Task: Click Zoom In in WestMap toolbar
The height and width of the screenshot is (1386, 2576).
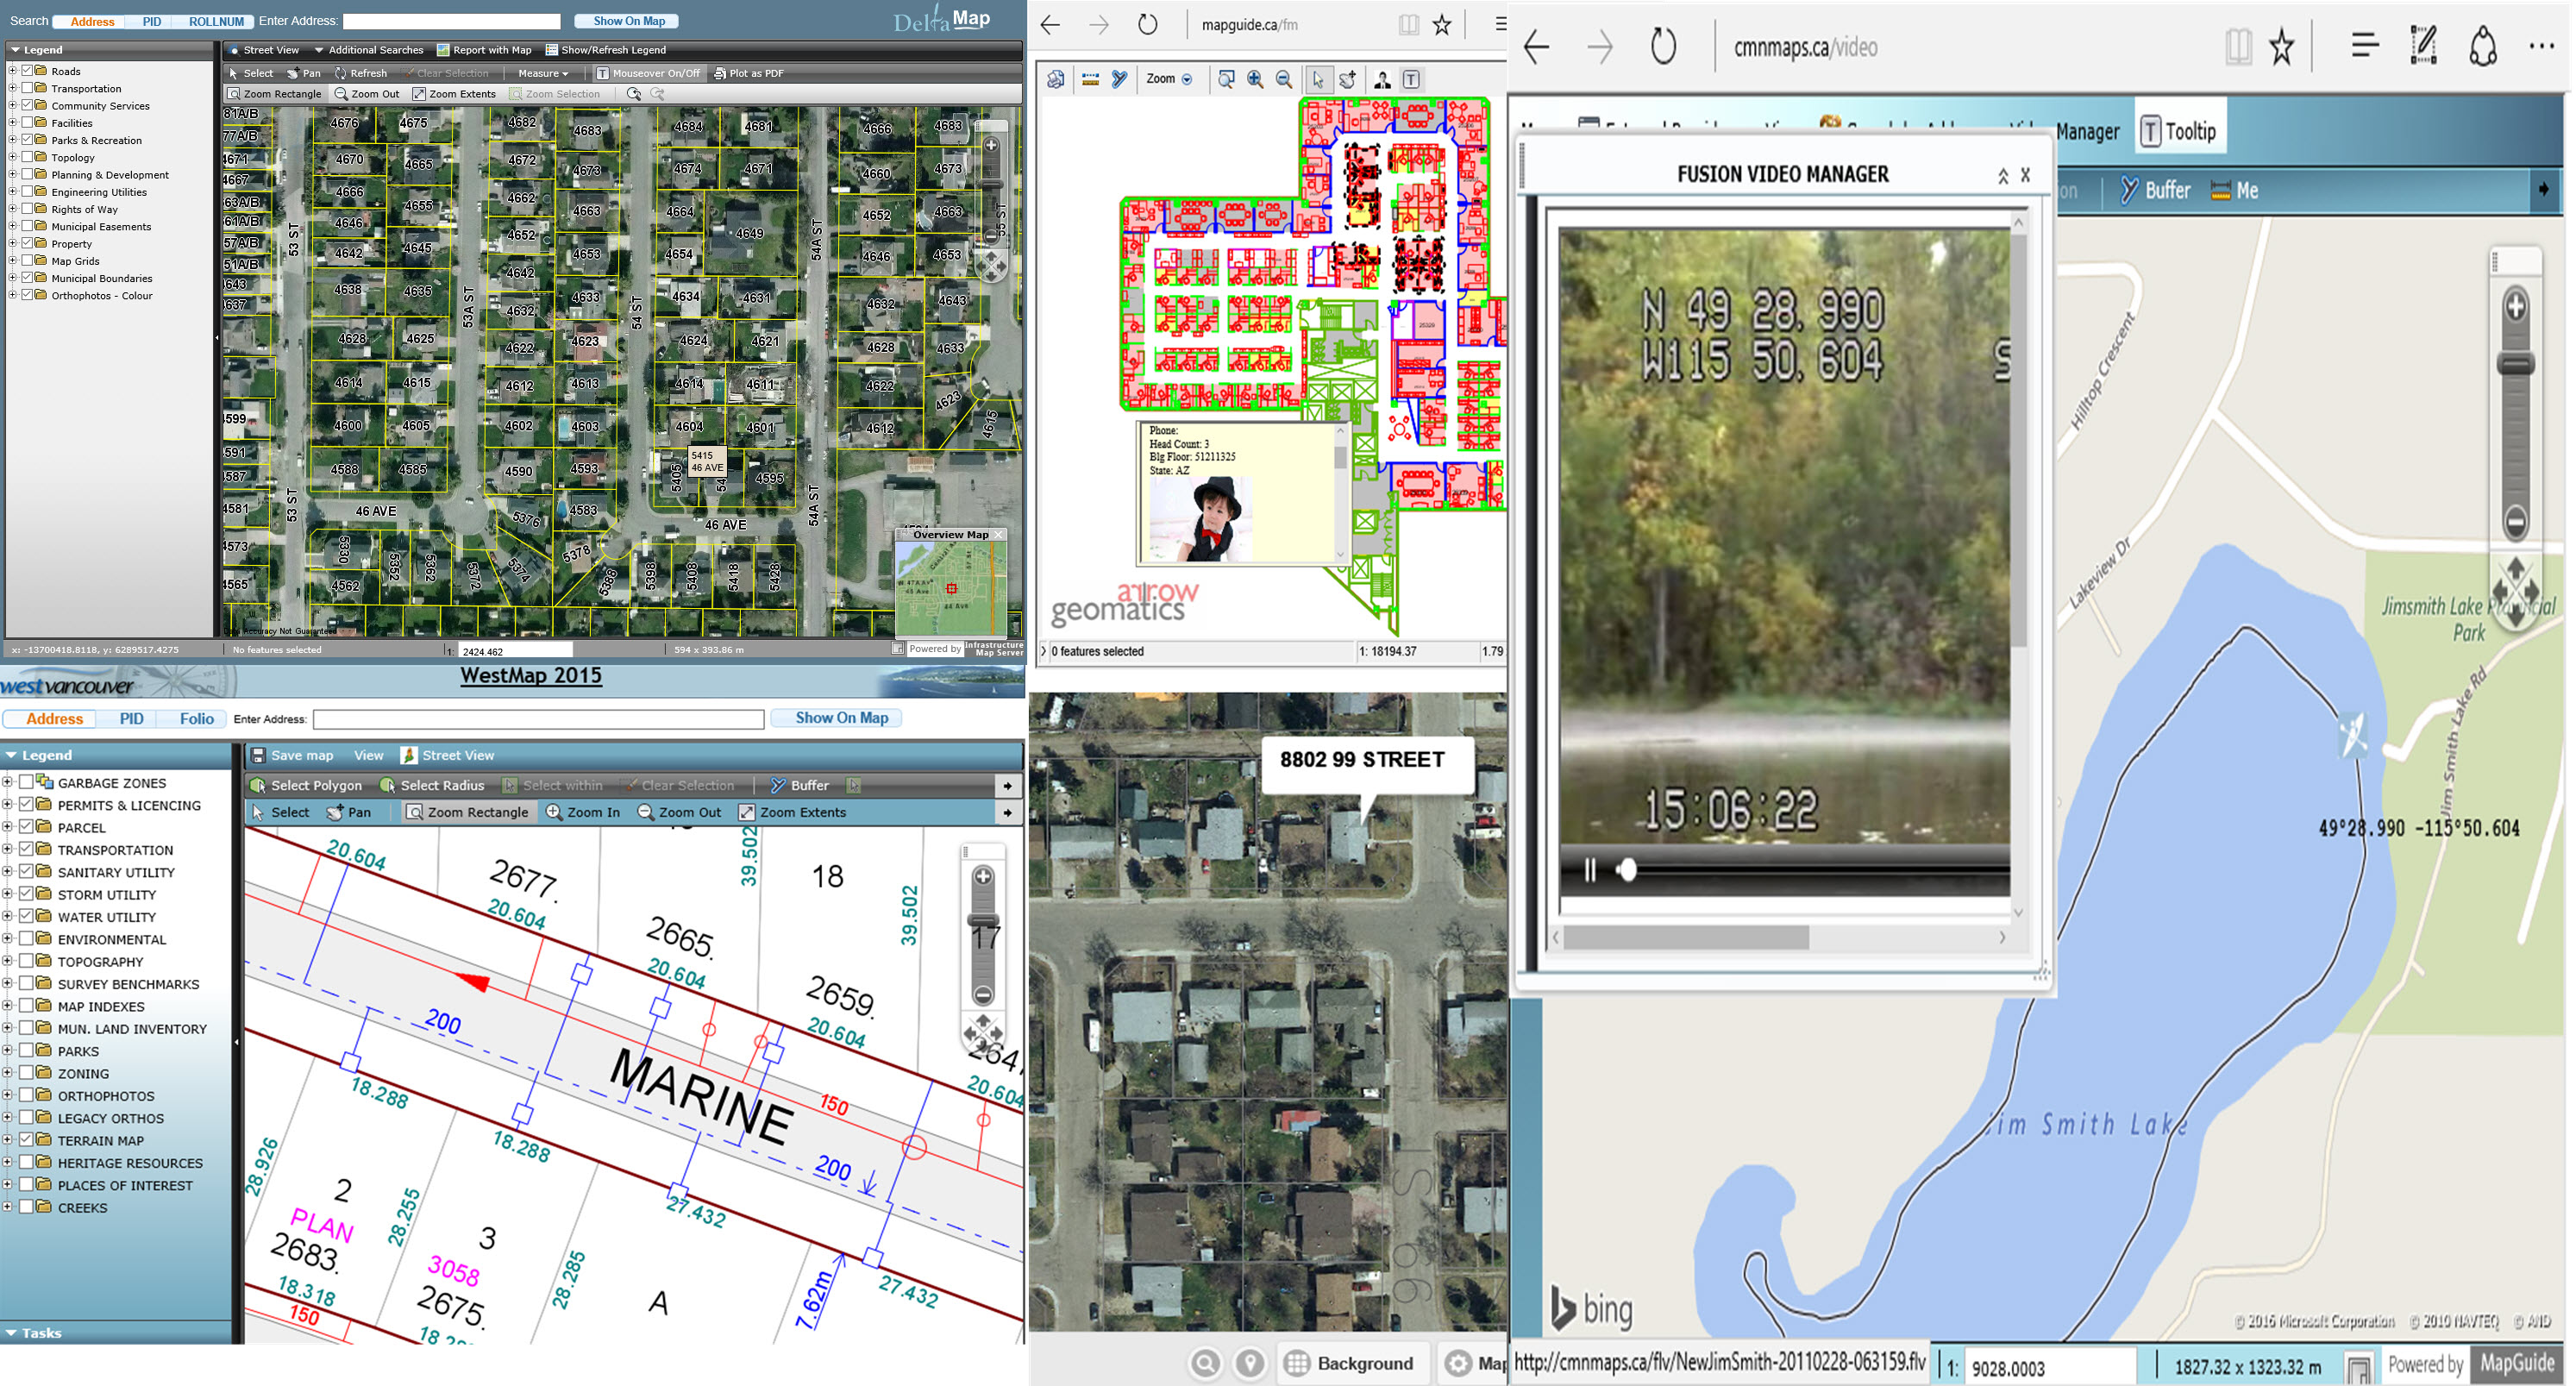Action: (x=583, y=812)
